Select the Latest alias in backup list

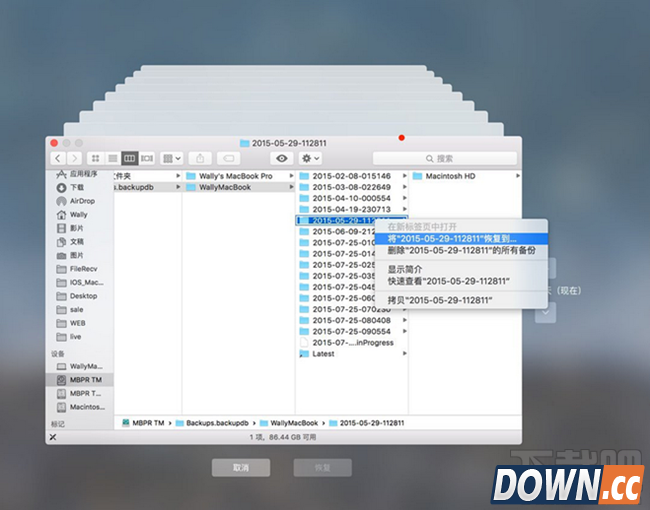[323, 354]
